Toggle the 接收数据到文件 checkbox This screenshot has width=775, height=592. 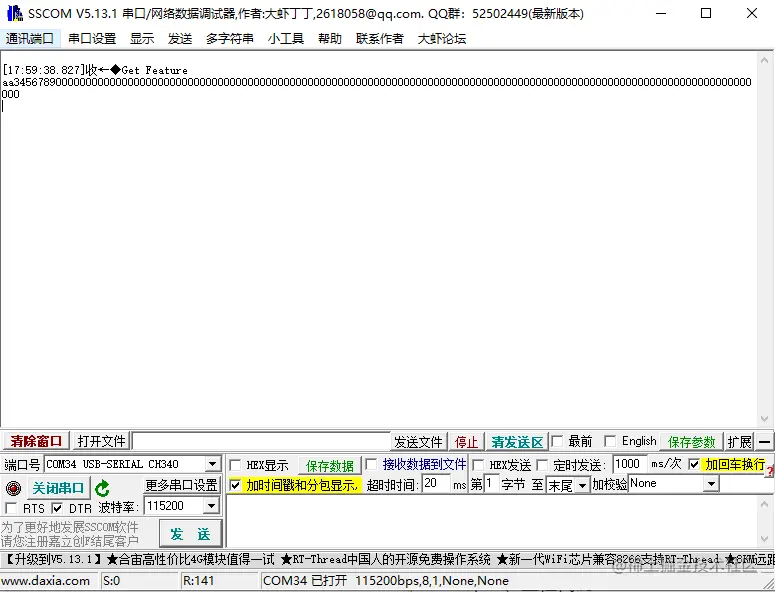(x=371, y=464)
